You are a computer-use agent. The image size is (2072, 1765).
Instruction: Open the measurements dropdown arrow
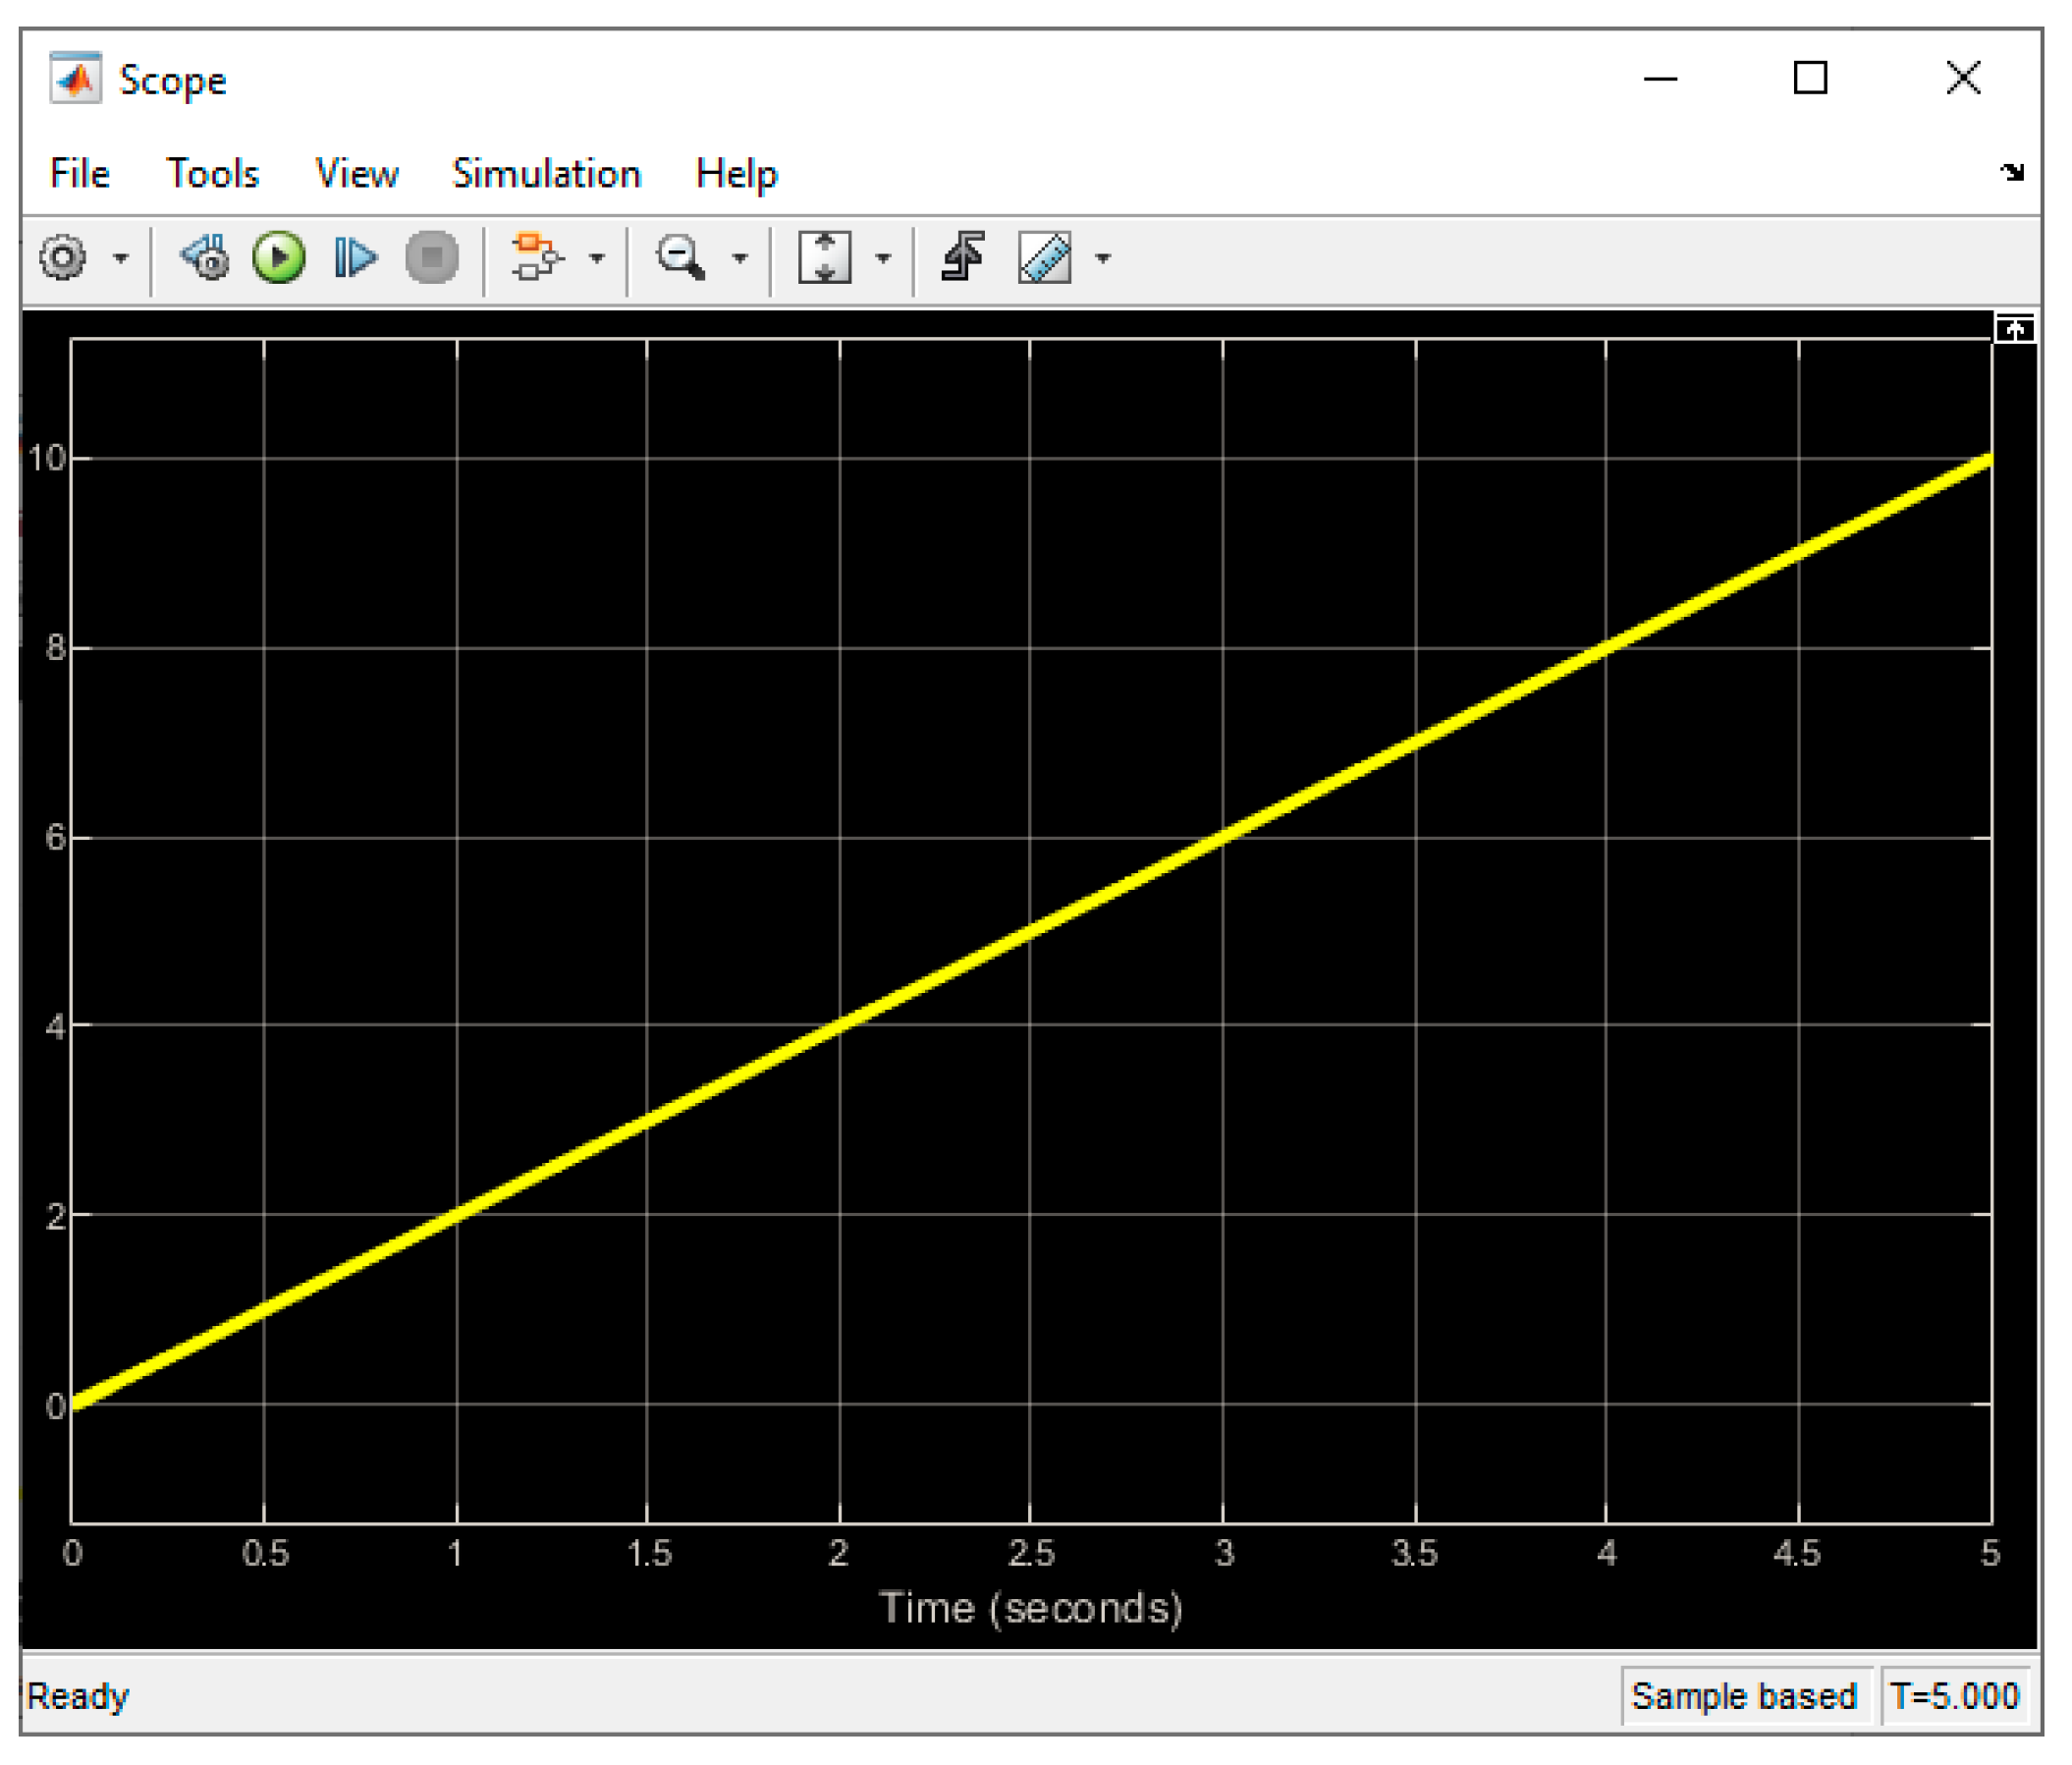[1103, 259]
